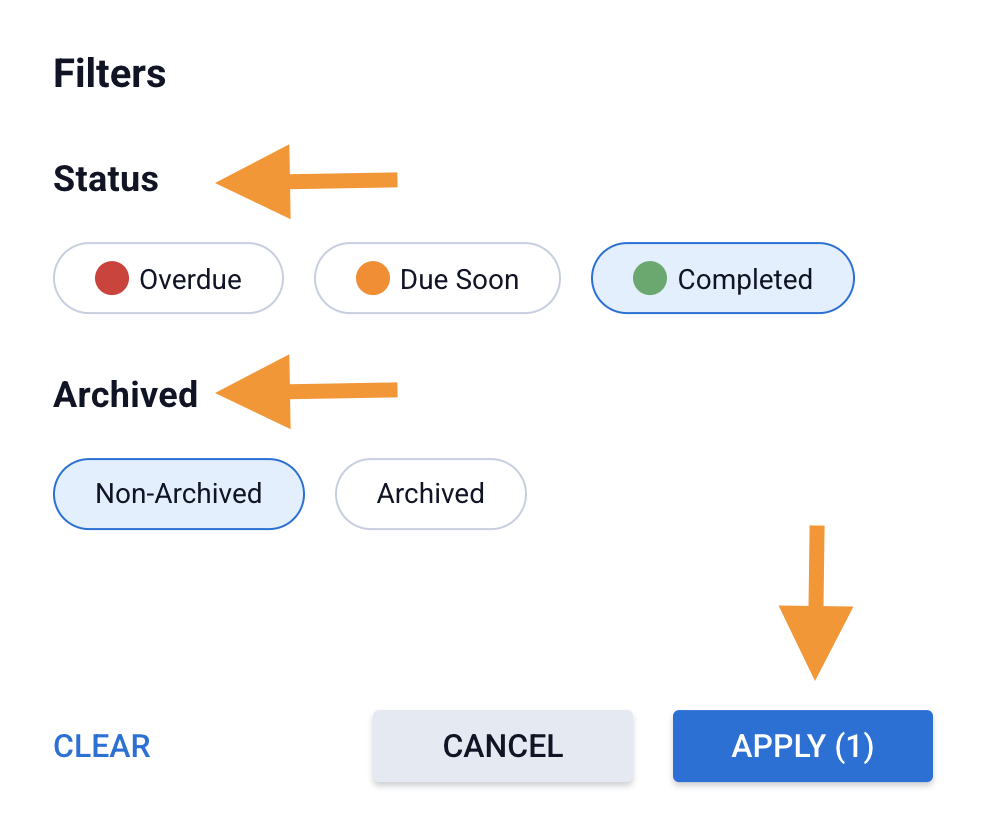Viewport: 990px width, 840px height.
Task: Click the bold Archived section heading
Action: 126,395
